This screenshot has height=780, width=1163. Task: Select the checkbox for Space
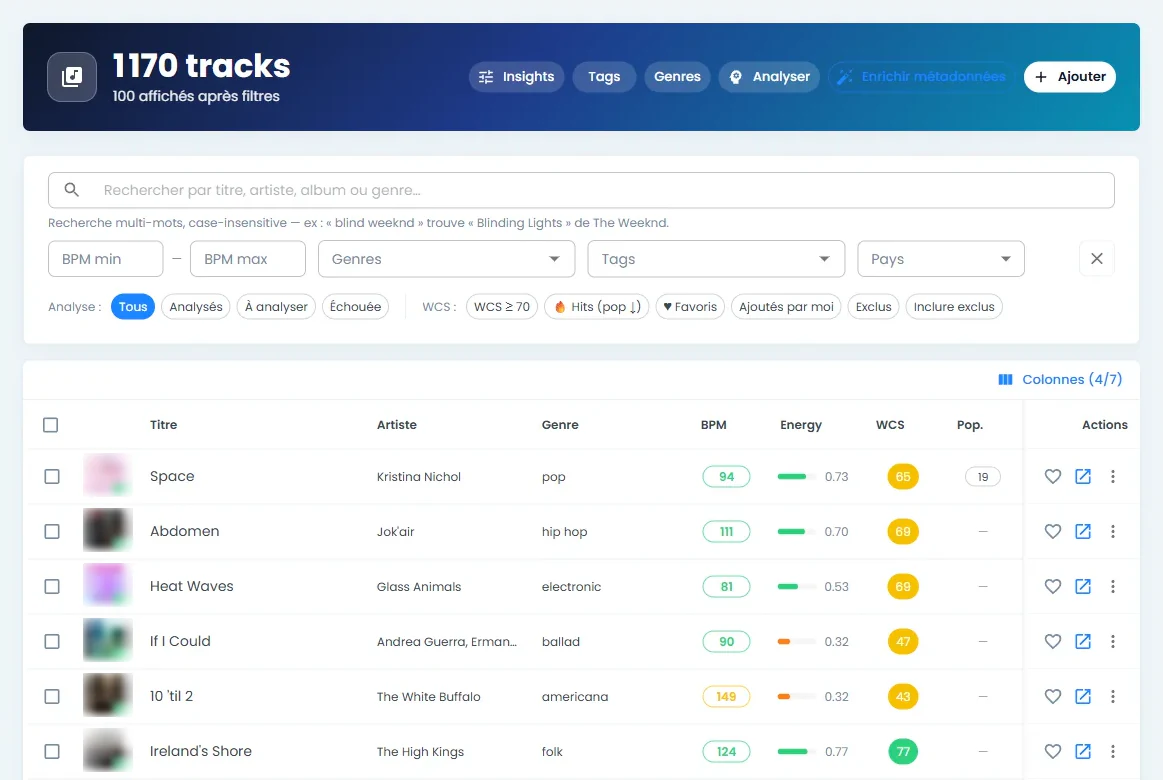[x=52, y=477]
